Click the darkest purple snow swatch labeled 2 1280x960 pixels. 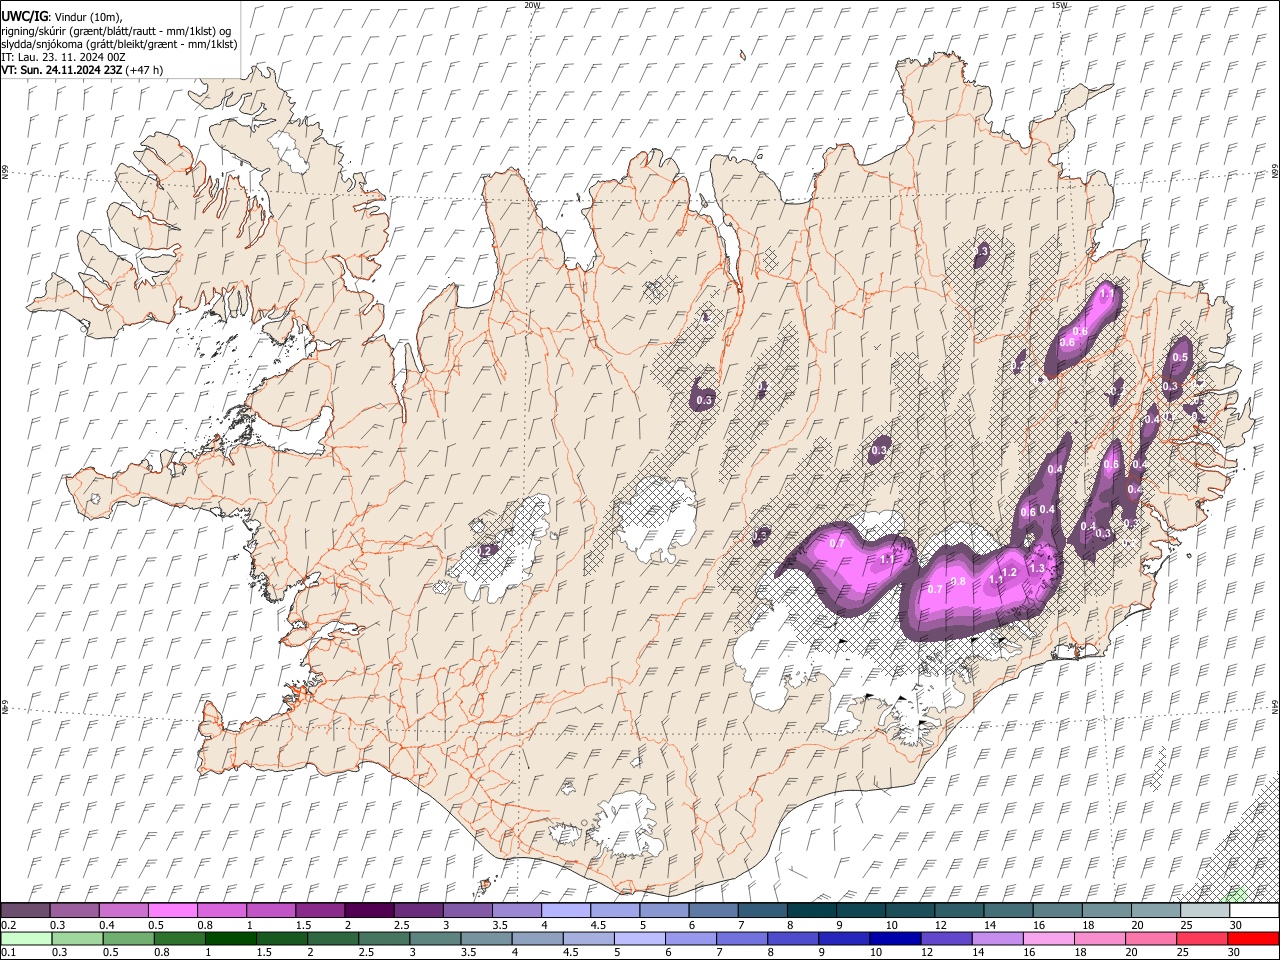click(x=369, y=910)
